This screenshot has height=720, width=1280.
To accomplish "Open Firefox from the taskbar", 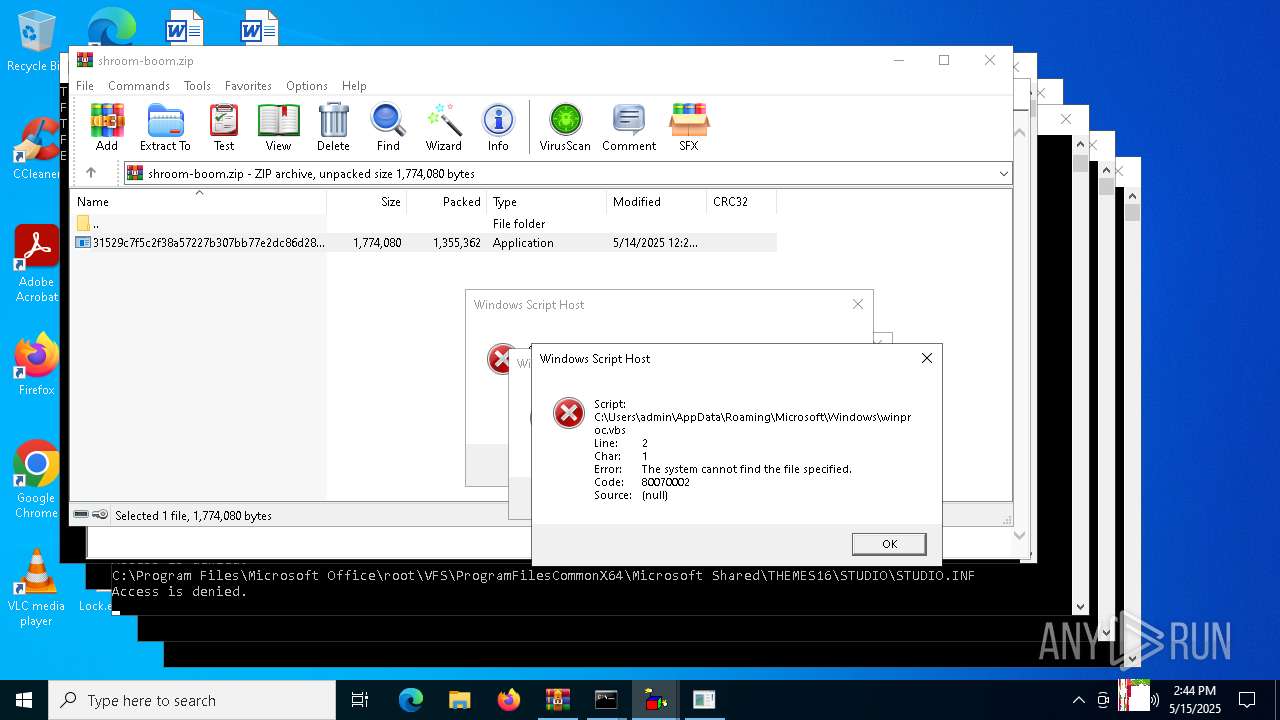I will click(509, 700).
